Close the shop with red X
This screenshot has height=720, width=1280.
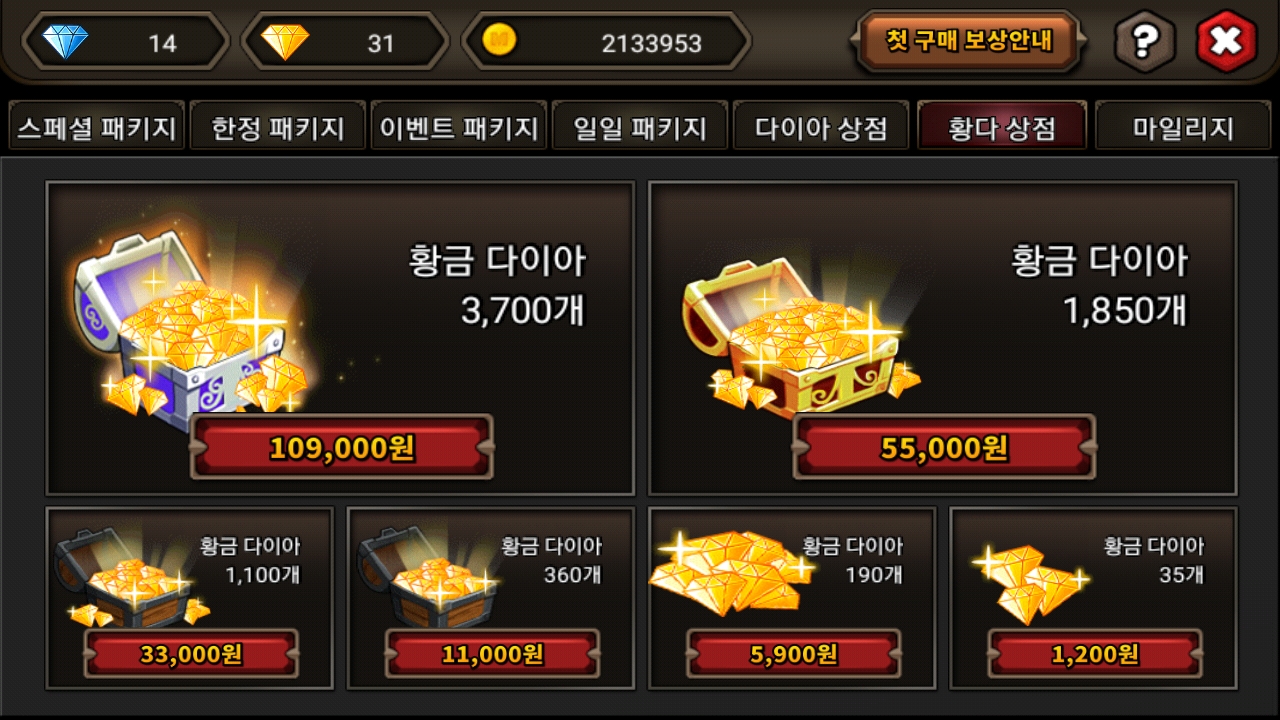click(1227, 42)
